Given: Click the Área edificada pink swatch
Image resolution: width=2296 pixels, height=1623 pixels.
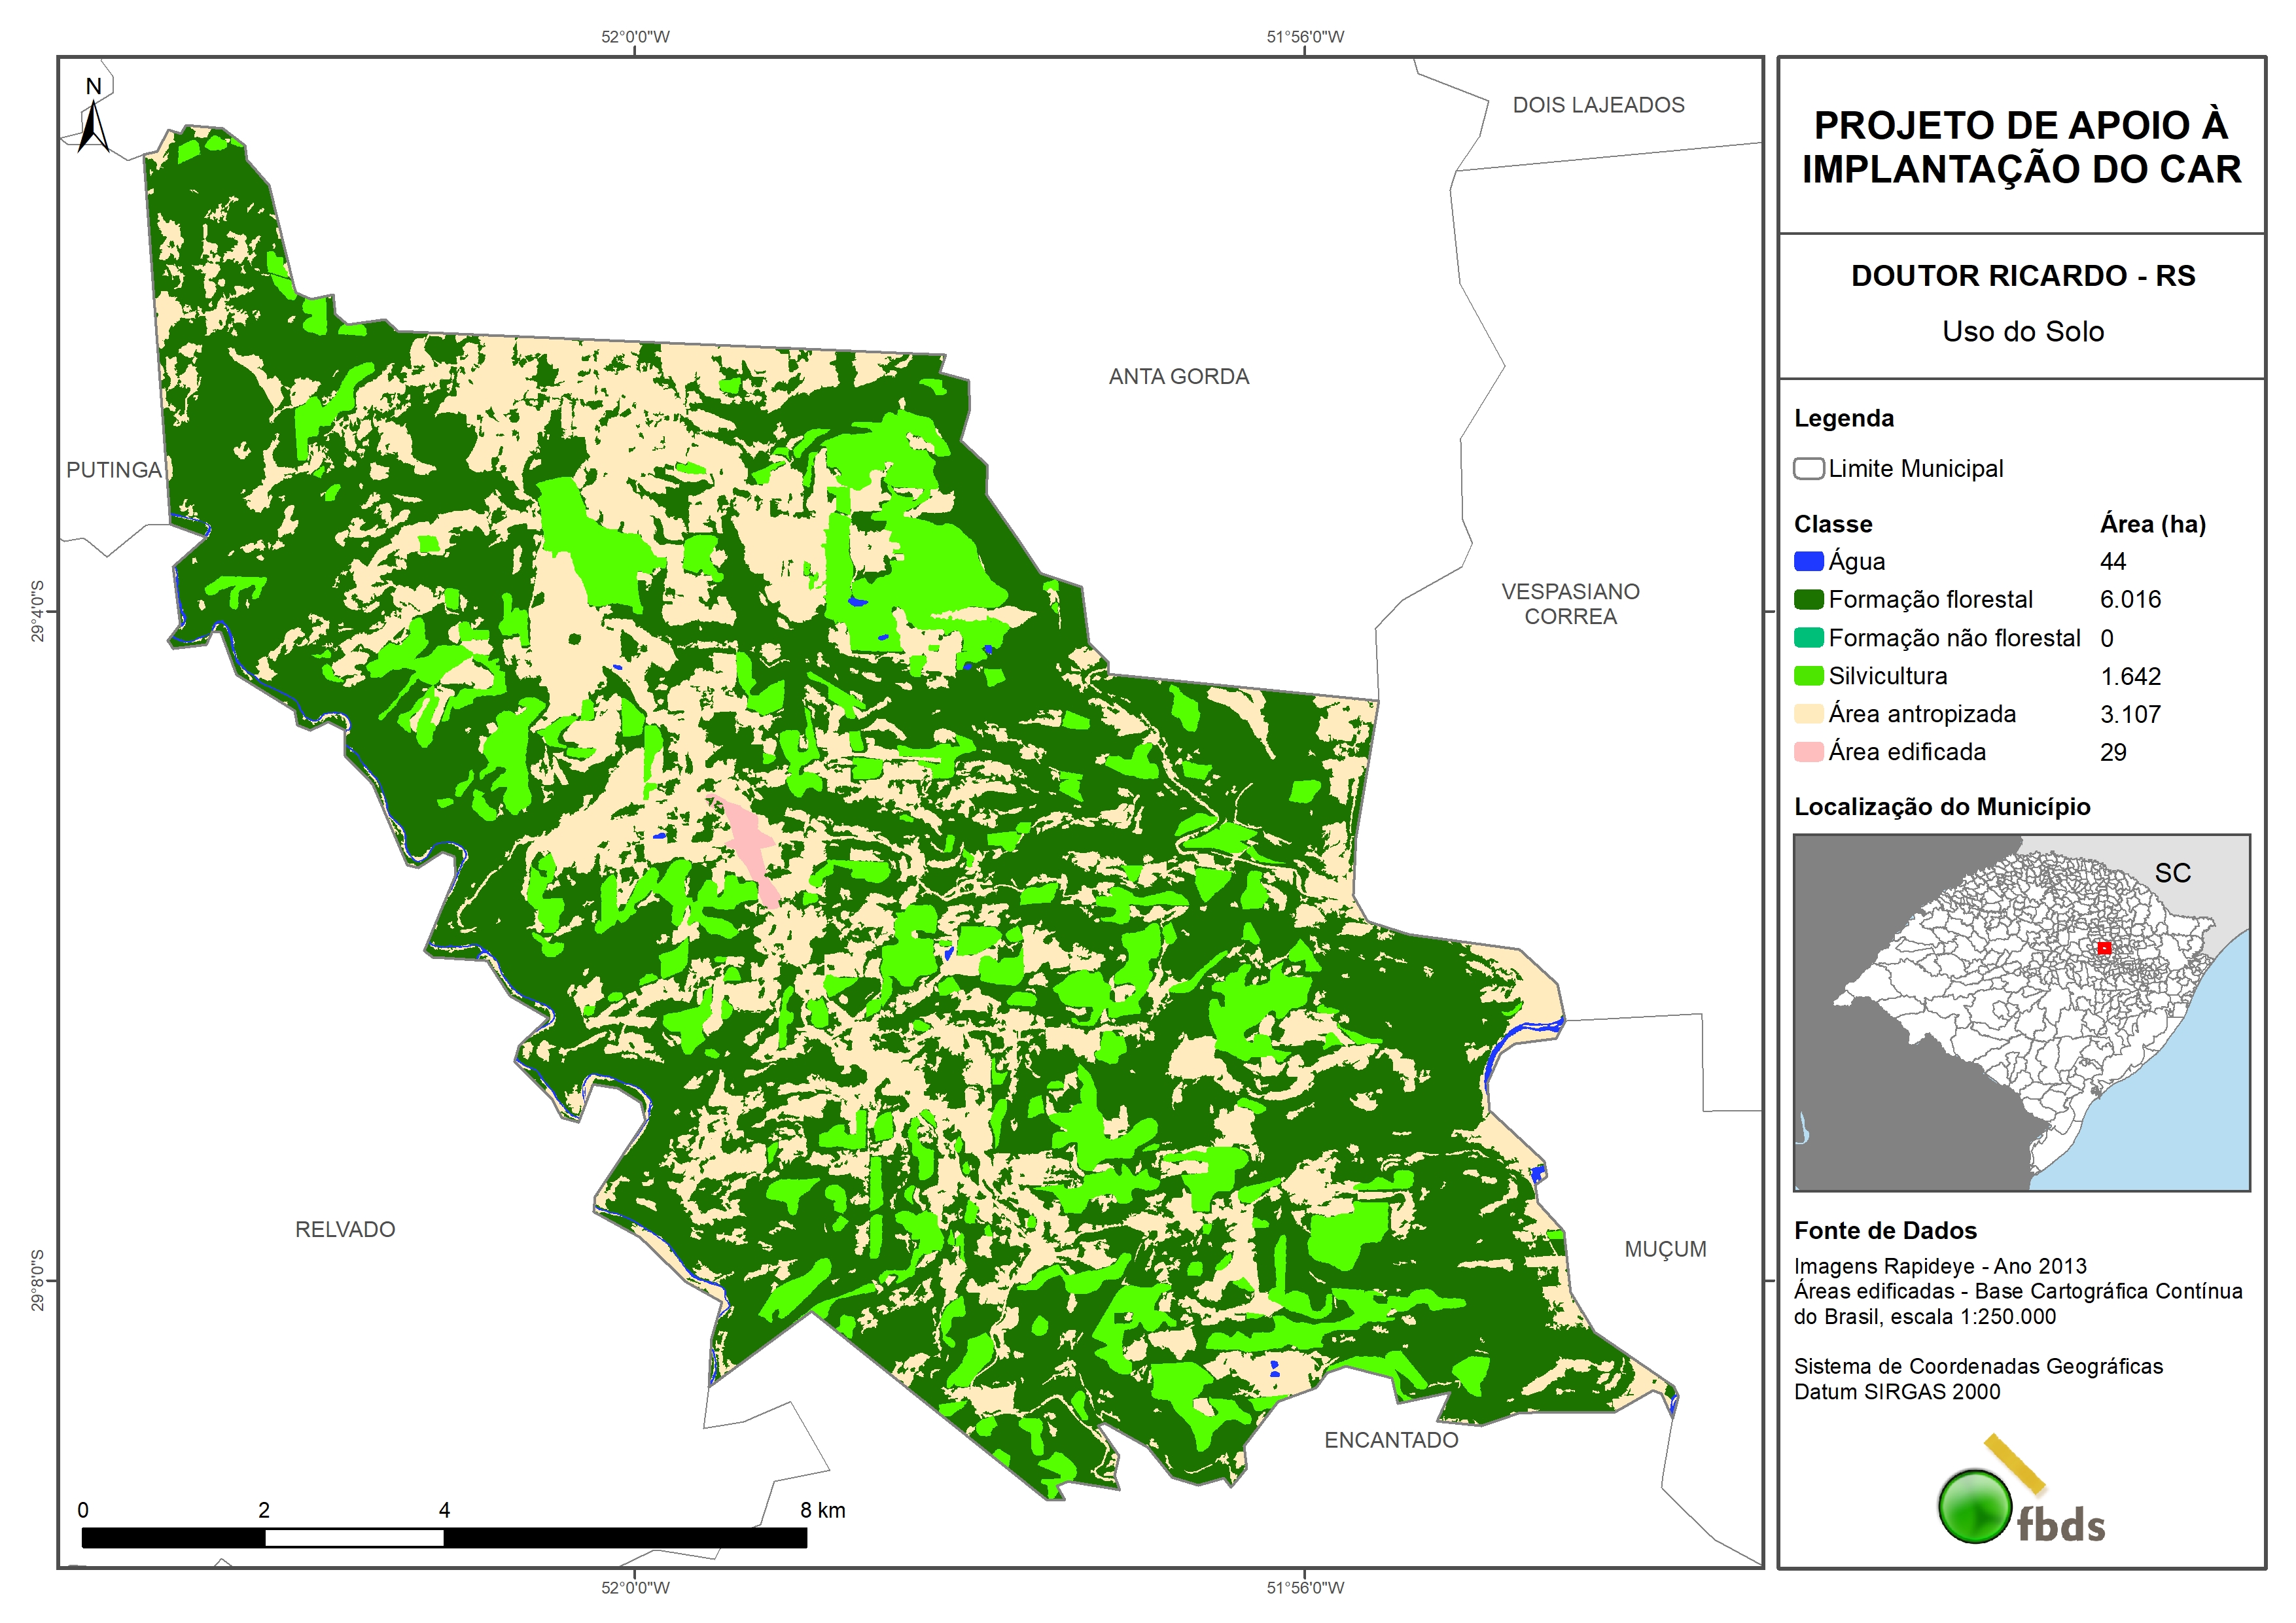Looking at the screenshot, I should (x=1808, y=752).
